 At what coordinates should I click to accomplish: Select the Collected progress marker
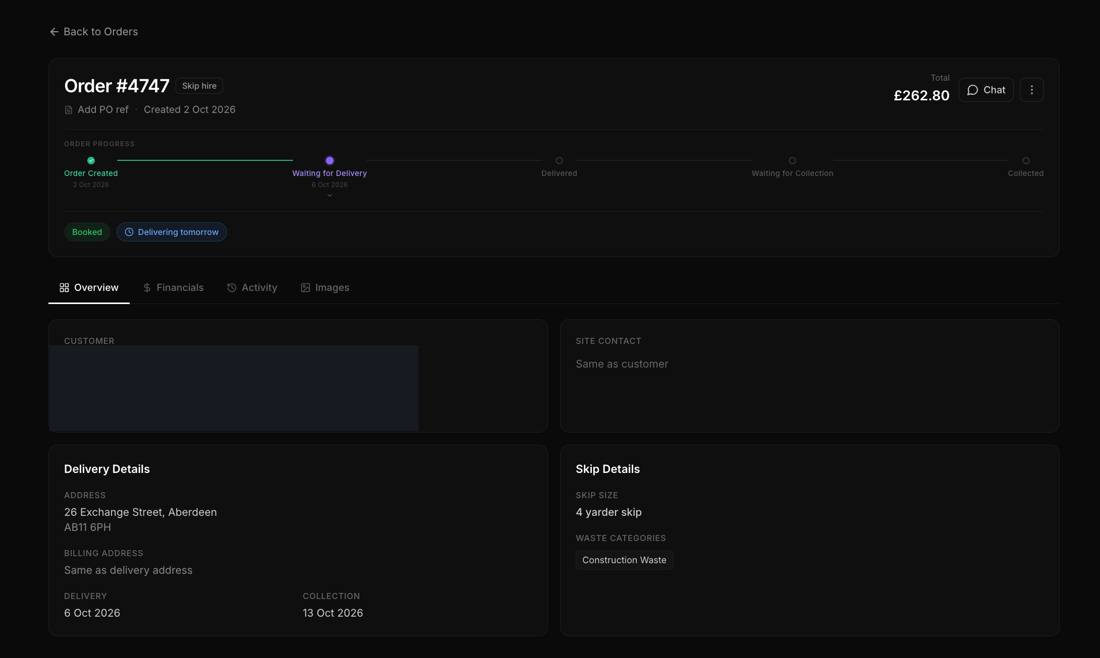click(1026, 161)
